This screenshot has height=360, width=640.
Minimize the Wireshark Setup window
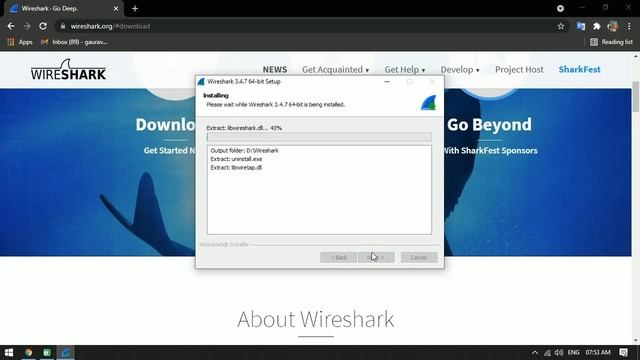point(387,82)
